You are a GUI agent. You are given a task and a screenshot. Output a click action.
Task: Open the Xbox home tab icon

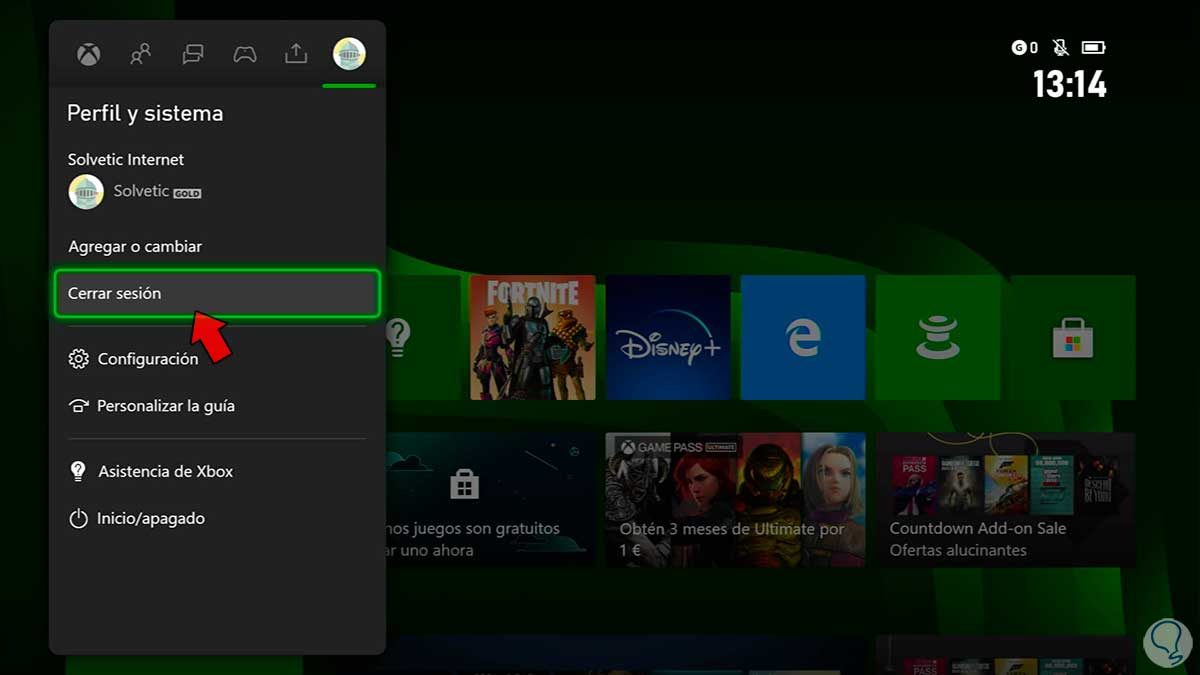tap(89, 54)
